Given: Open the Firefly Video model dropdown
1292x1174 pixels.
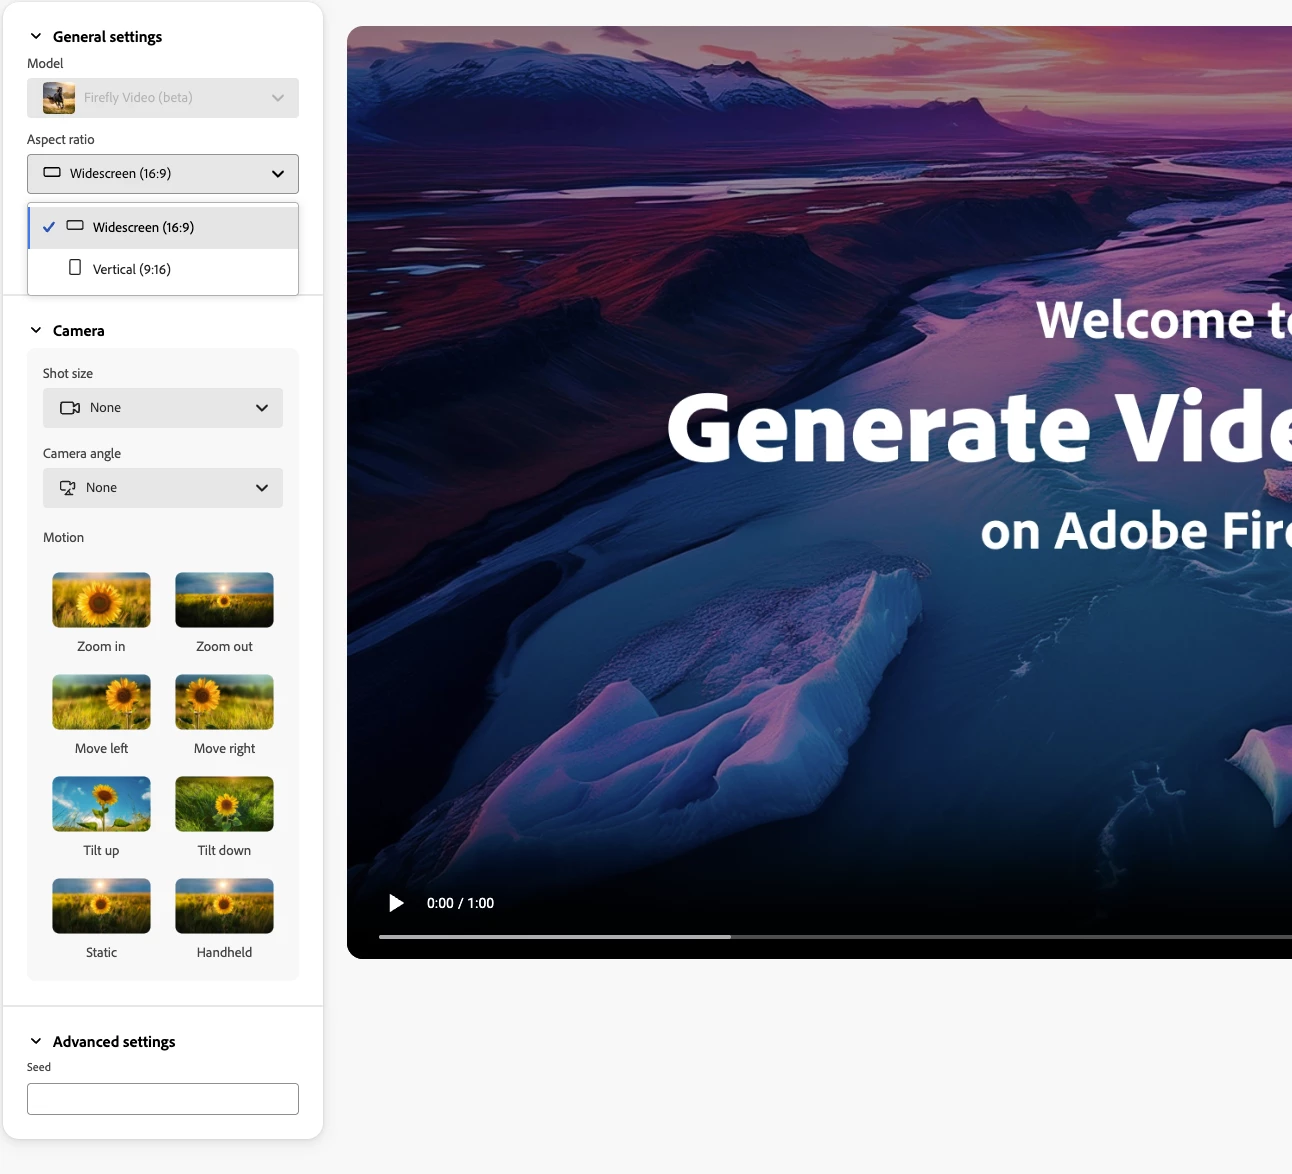Looking at the screenshot, I should (x=163, y=98).
